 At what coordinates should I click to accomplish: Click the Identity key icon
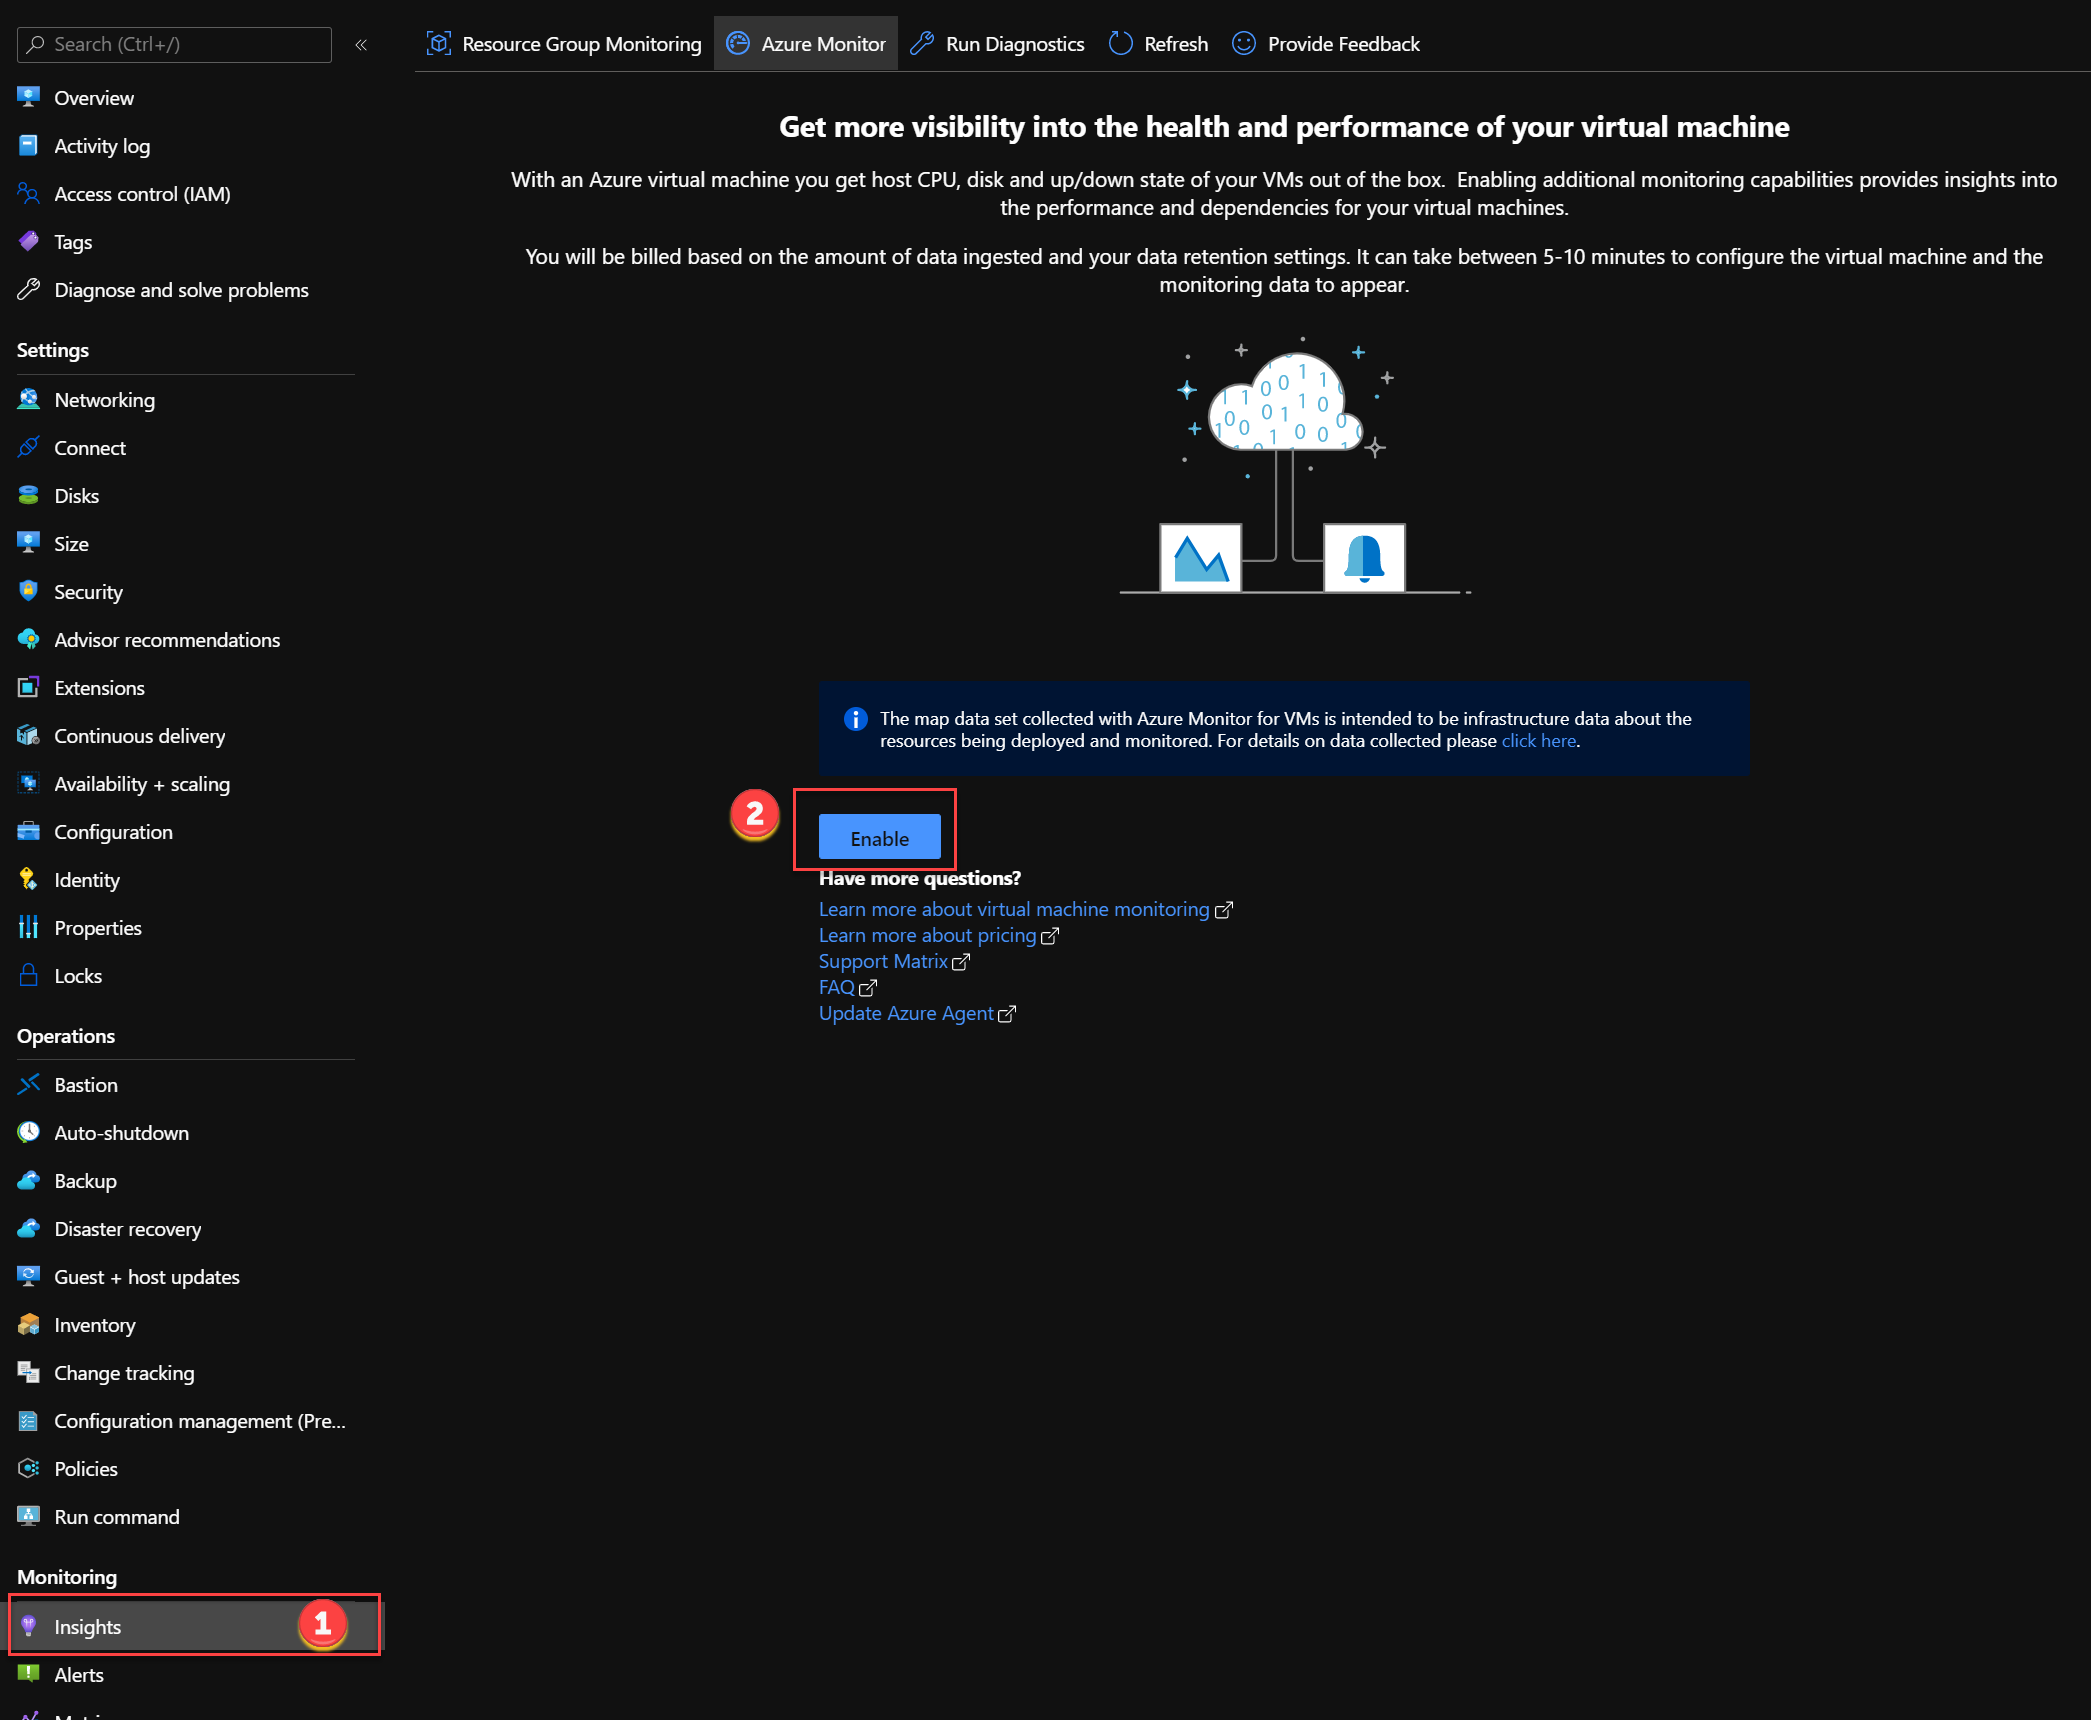click(29, 879)
